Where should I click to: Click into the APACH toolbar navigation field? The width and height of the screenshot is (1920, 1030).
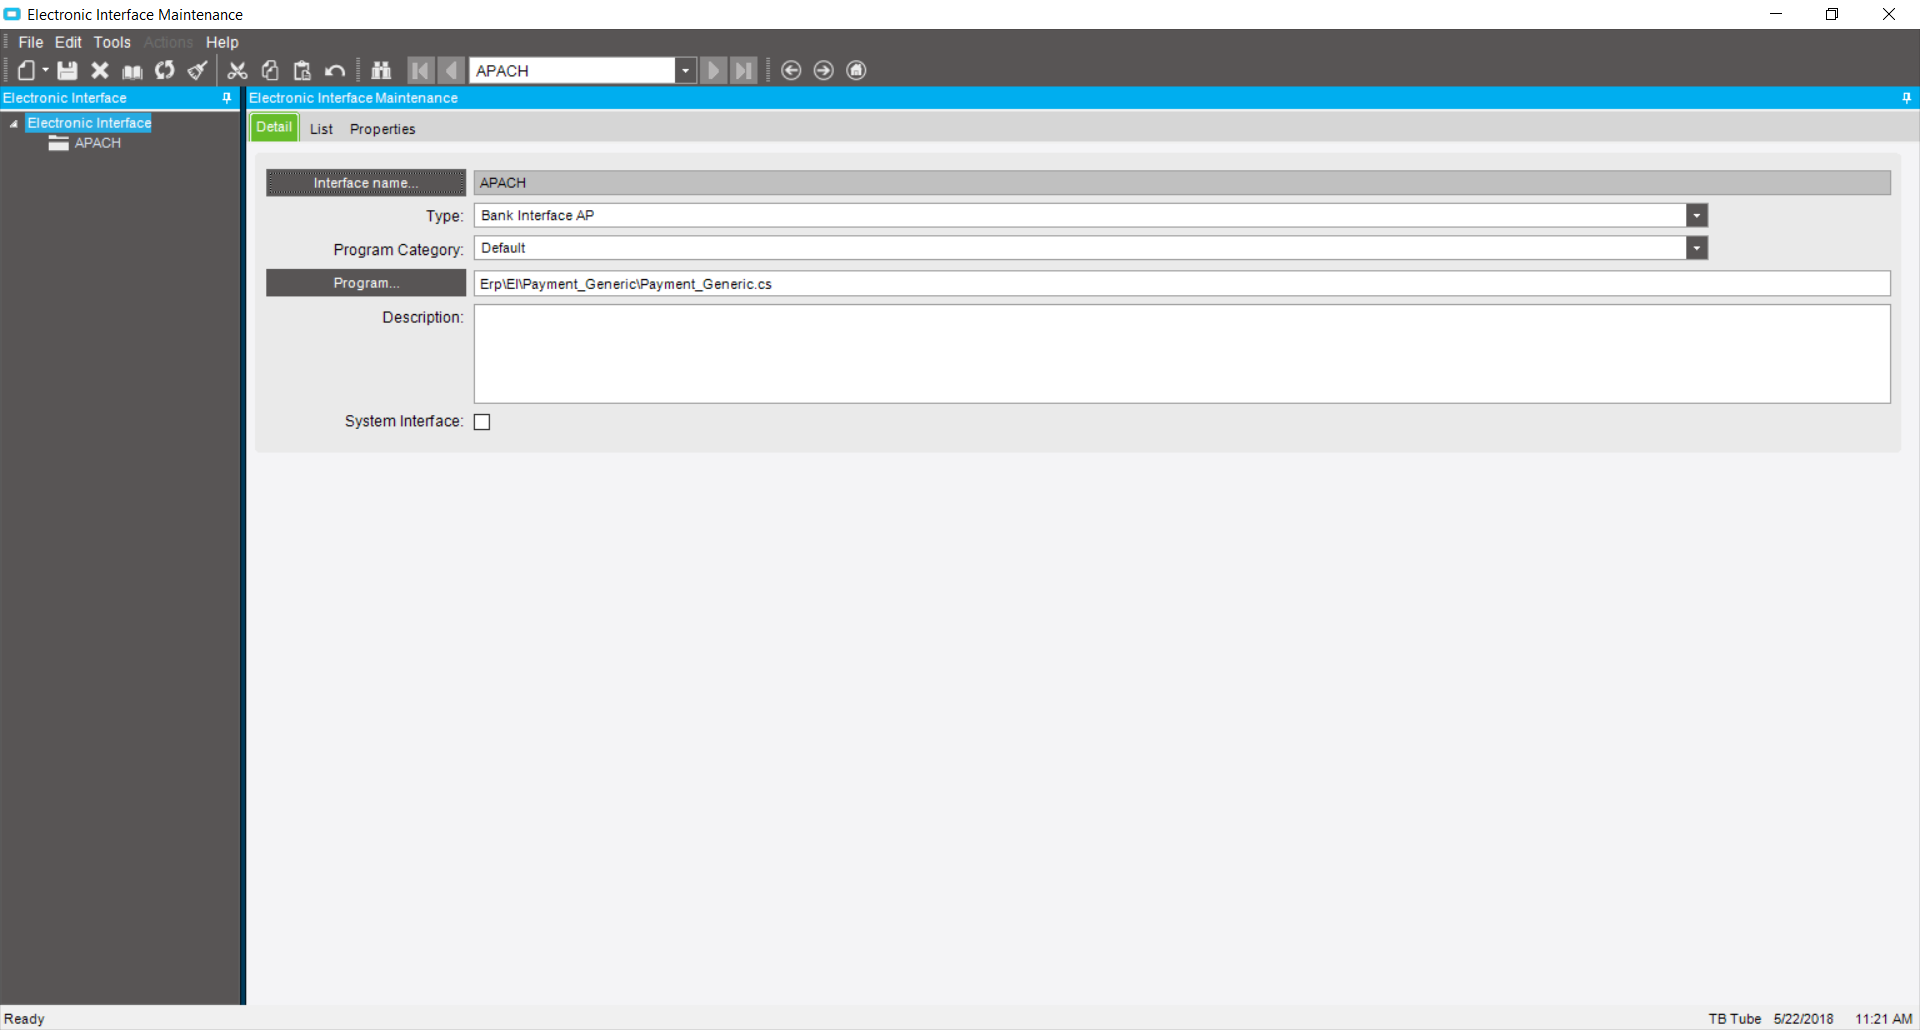tap(573, 71)
